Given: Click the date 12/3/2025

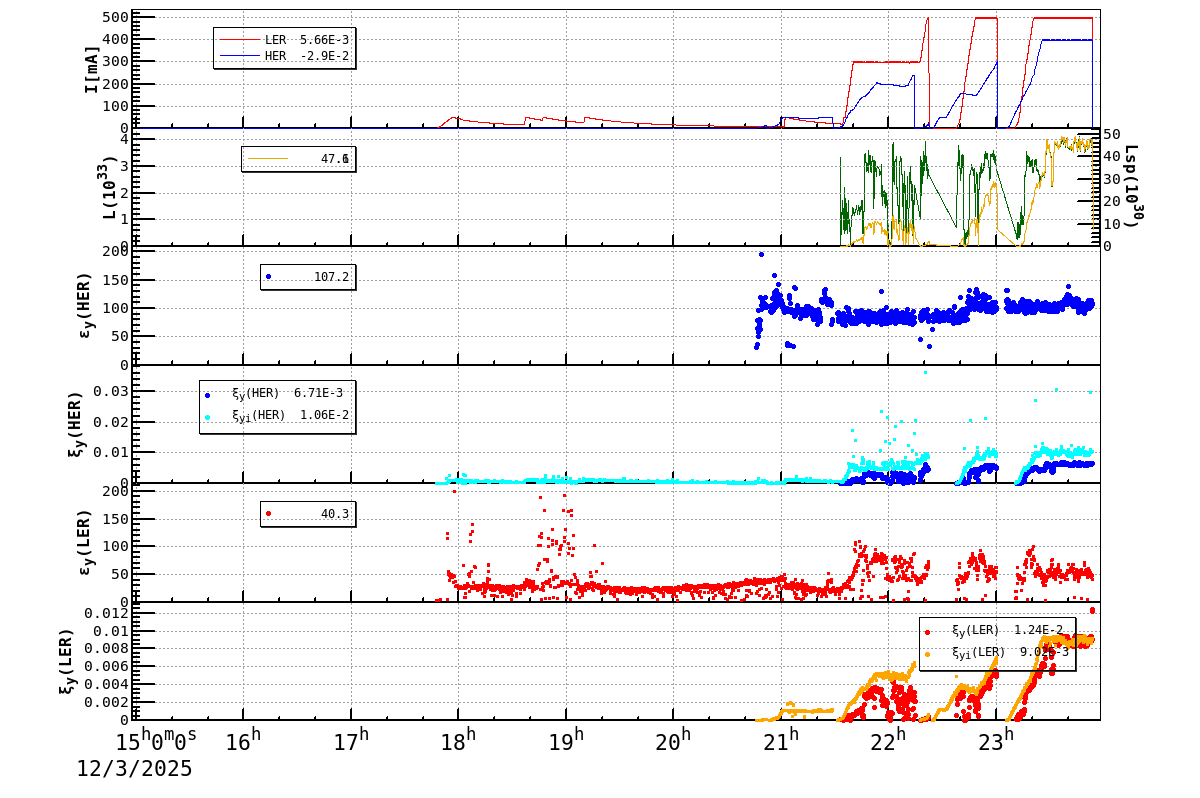Looking at the screenshot, I should point(135,769).
